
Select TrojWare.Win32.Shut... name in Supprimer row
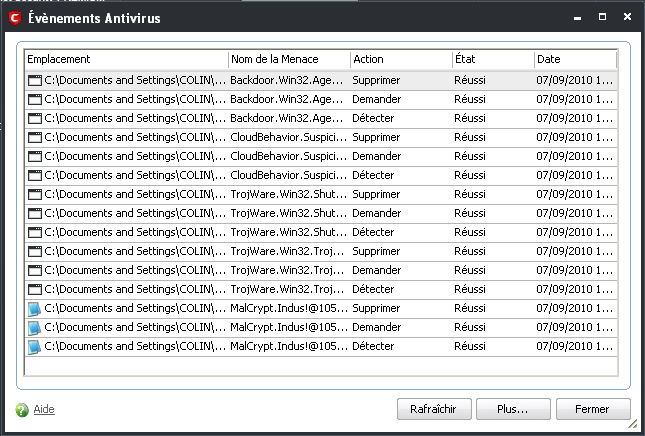[x=288, y=194]
